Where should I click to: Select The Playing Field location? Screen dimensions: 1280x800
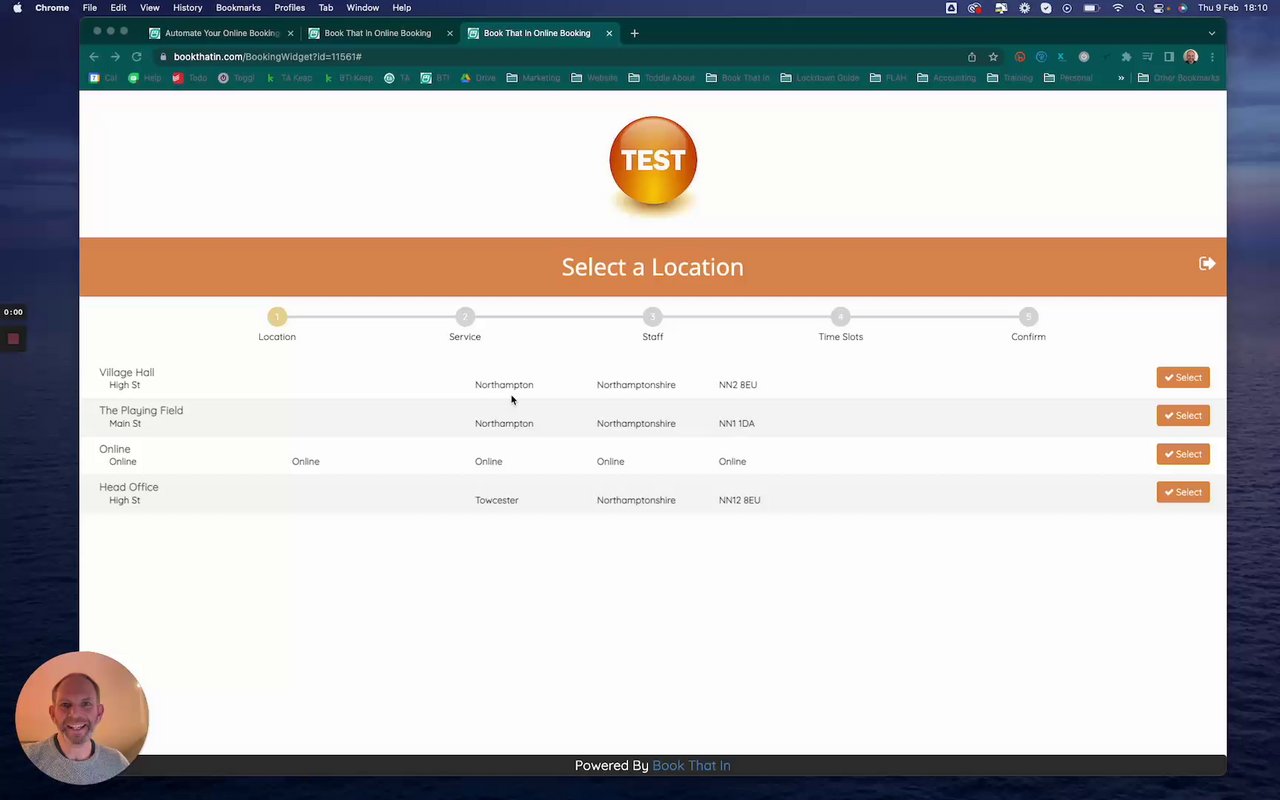pos(1183,415)
